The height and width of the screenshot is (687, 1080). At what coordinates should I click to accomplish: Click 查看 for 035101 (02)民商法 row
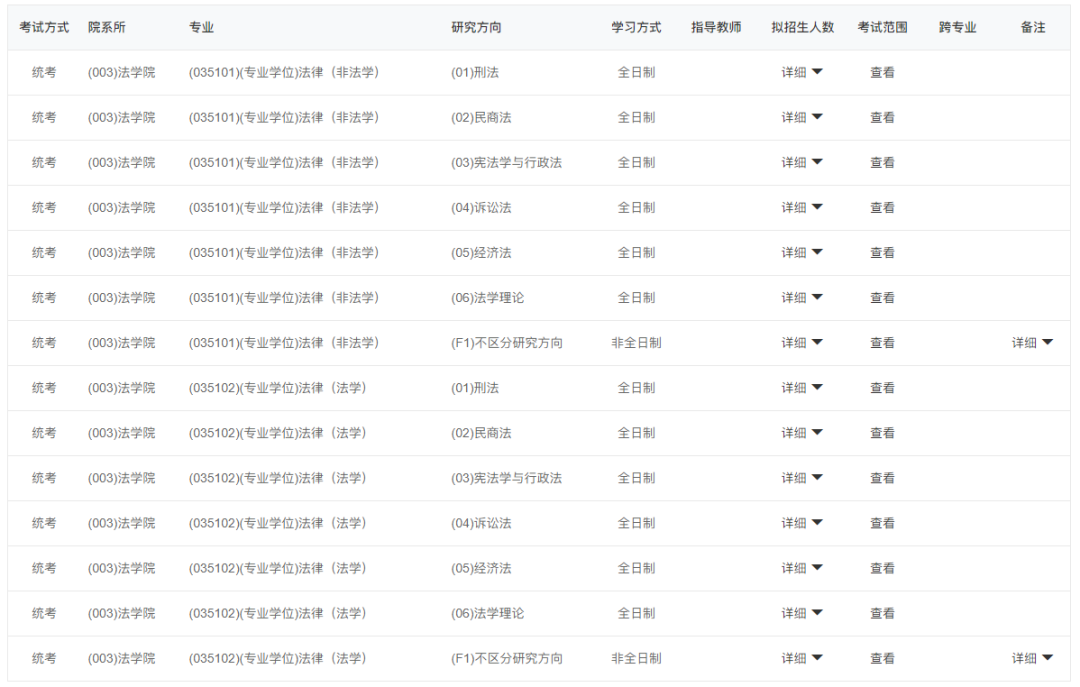pyautogui.click(x=882, y=118)
